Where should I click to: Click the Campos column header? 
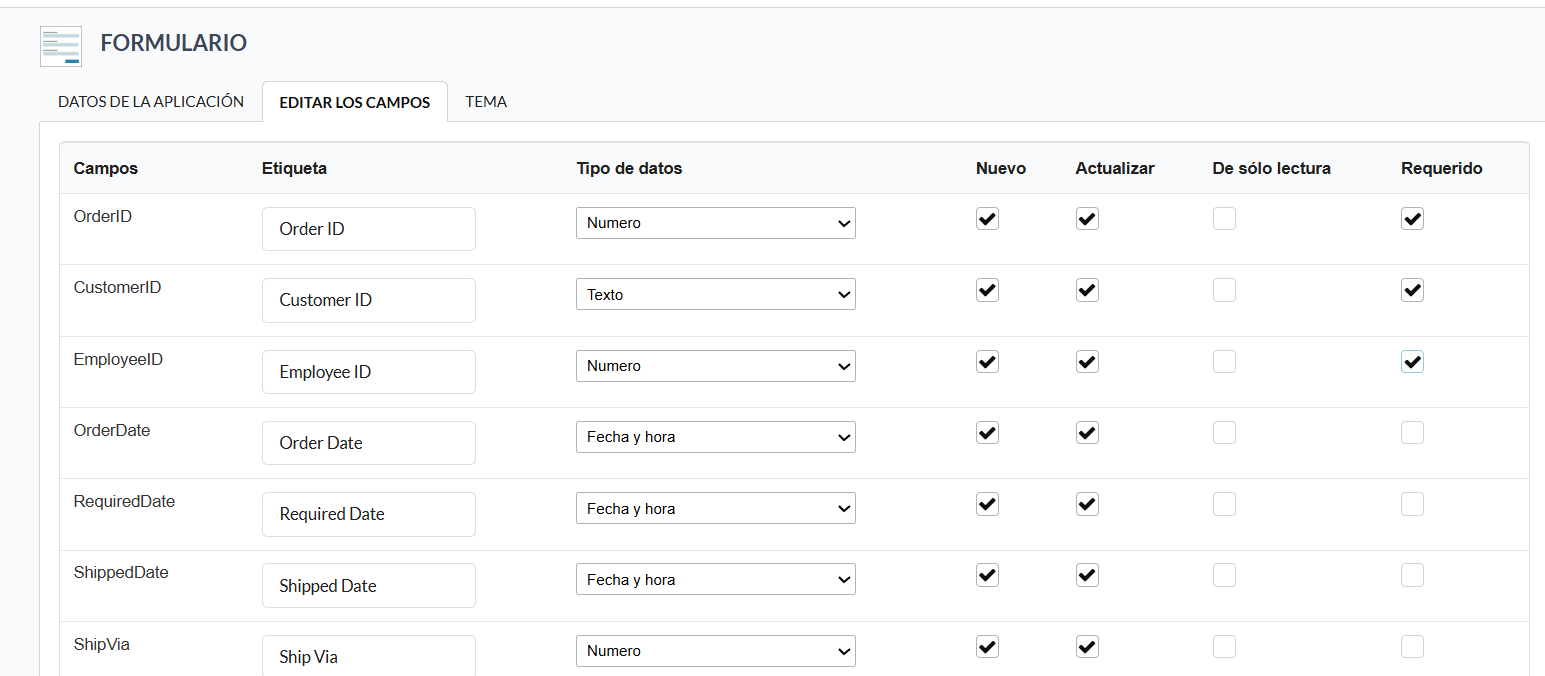tap(104, 168)
